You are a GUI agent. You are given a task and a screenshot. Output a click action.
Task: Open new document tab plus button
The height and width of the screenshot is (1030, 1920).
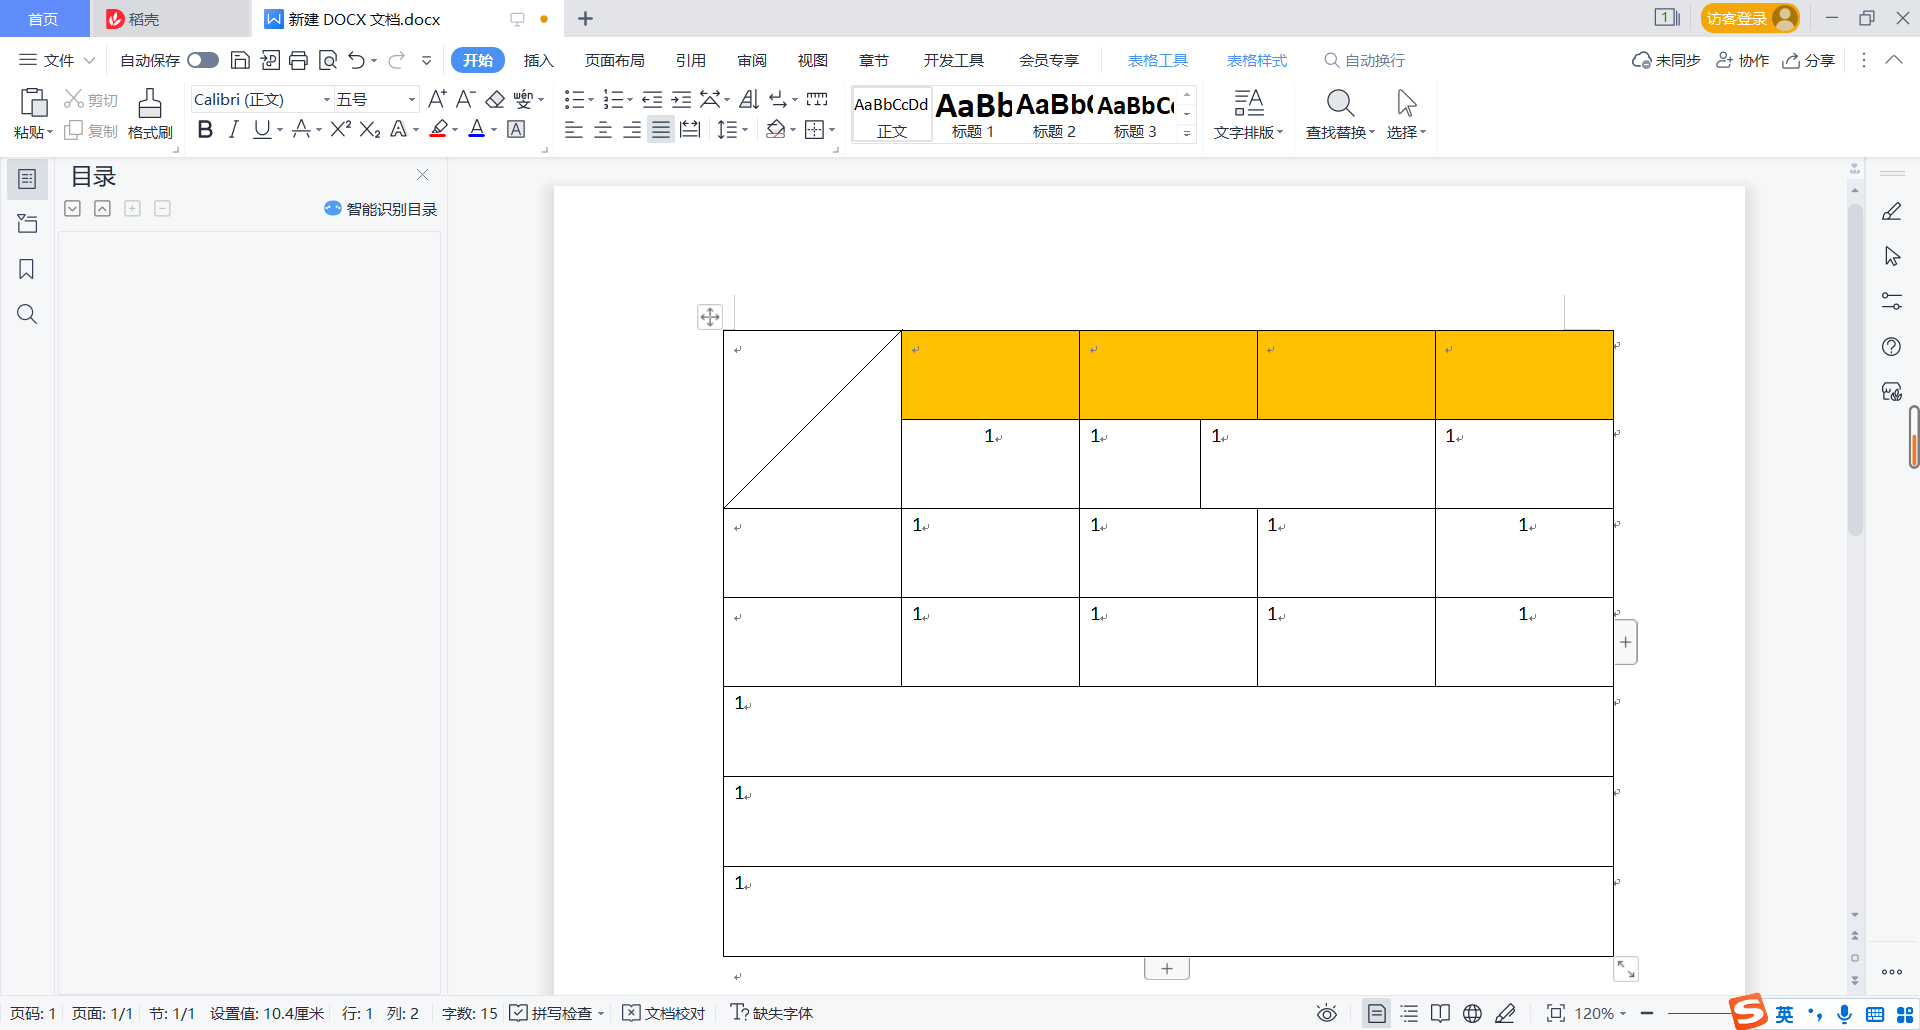(586, 18)
